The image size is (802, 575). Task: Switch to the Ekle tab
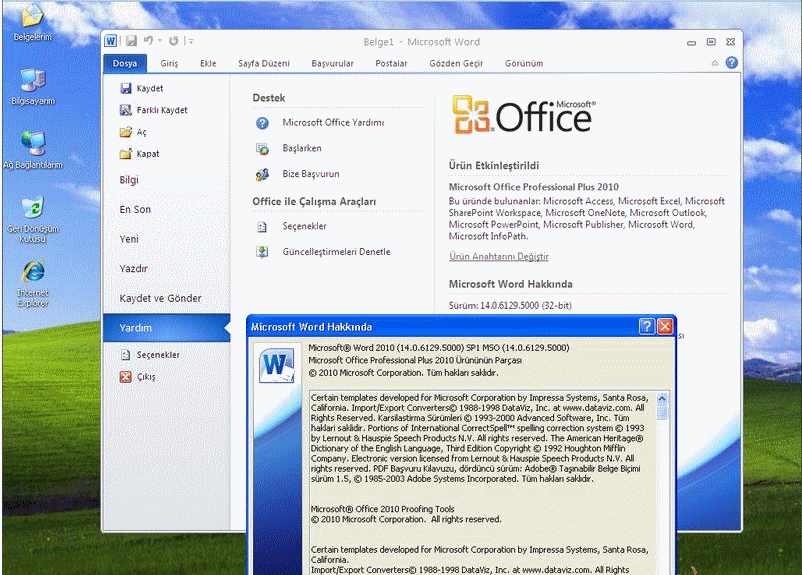click(x=208, y=63)
